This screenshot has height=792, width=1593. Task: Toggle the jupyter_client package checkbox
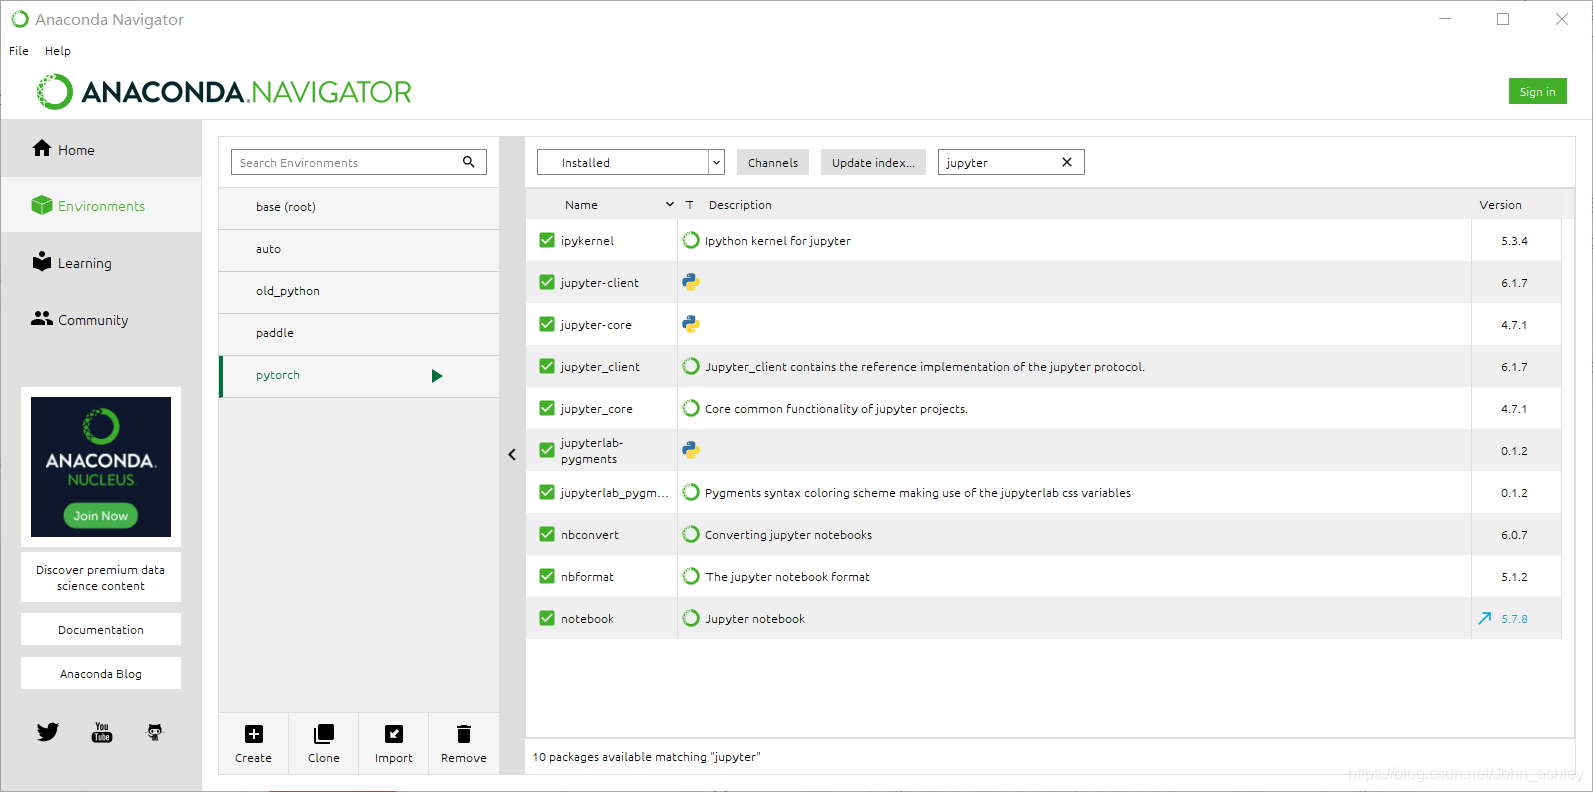coord(547,366)
